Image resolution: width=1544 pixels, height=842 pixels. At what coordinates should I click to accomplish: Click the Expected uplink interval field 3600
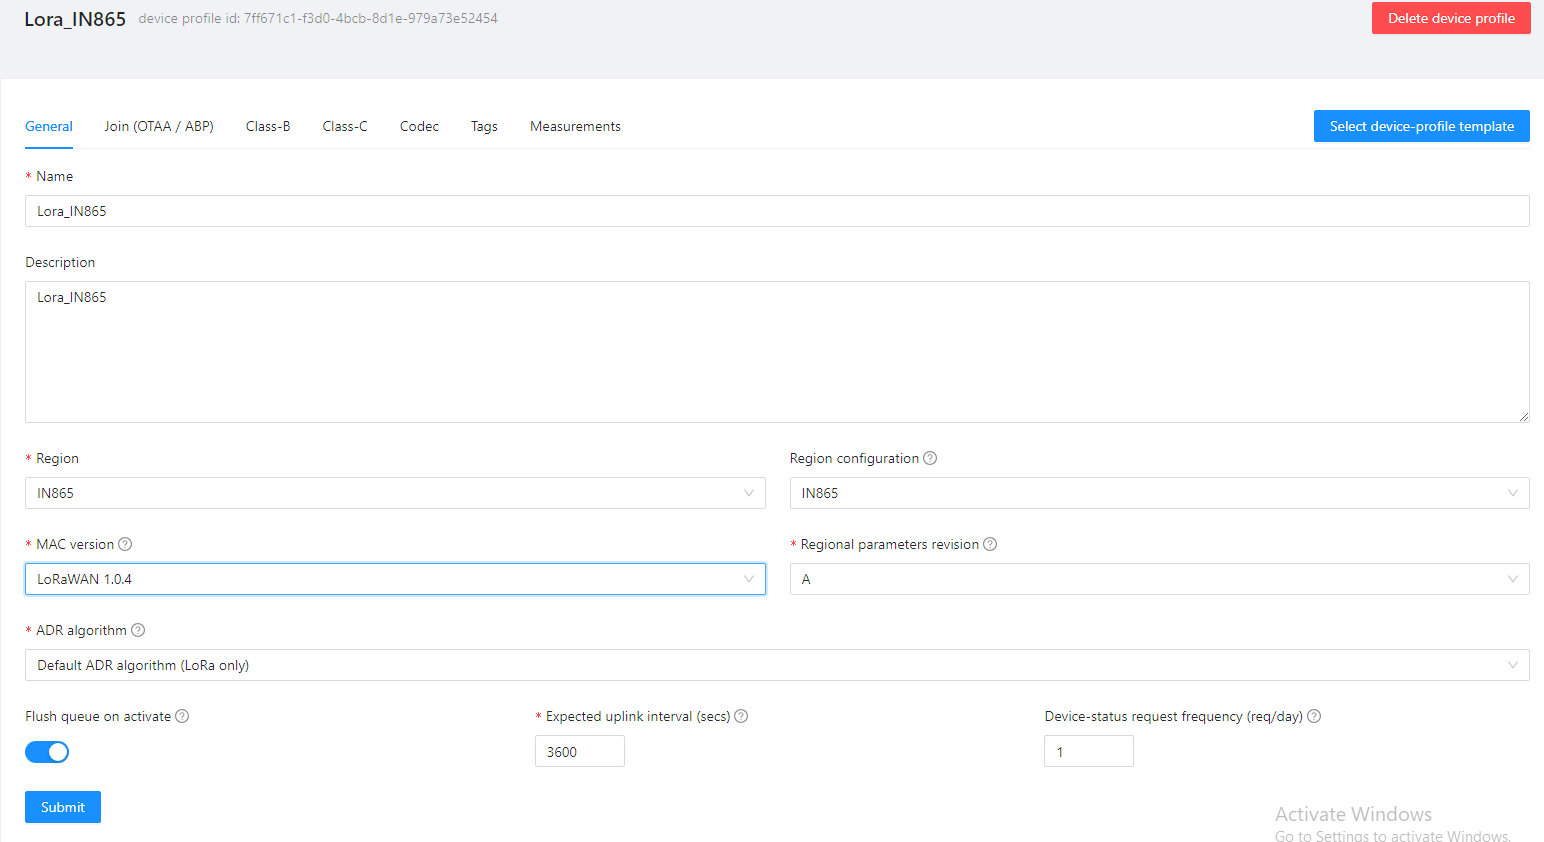[x=580, y=751]
